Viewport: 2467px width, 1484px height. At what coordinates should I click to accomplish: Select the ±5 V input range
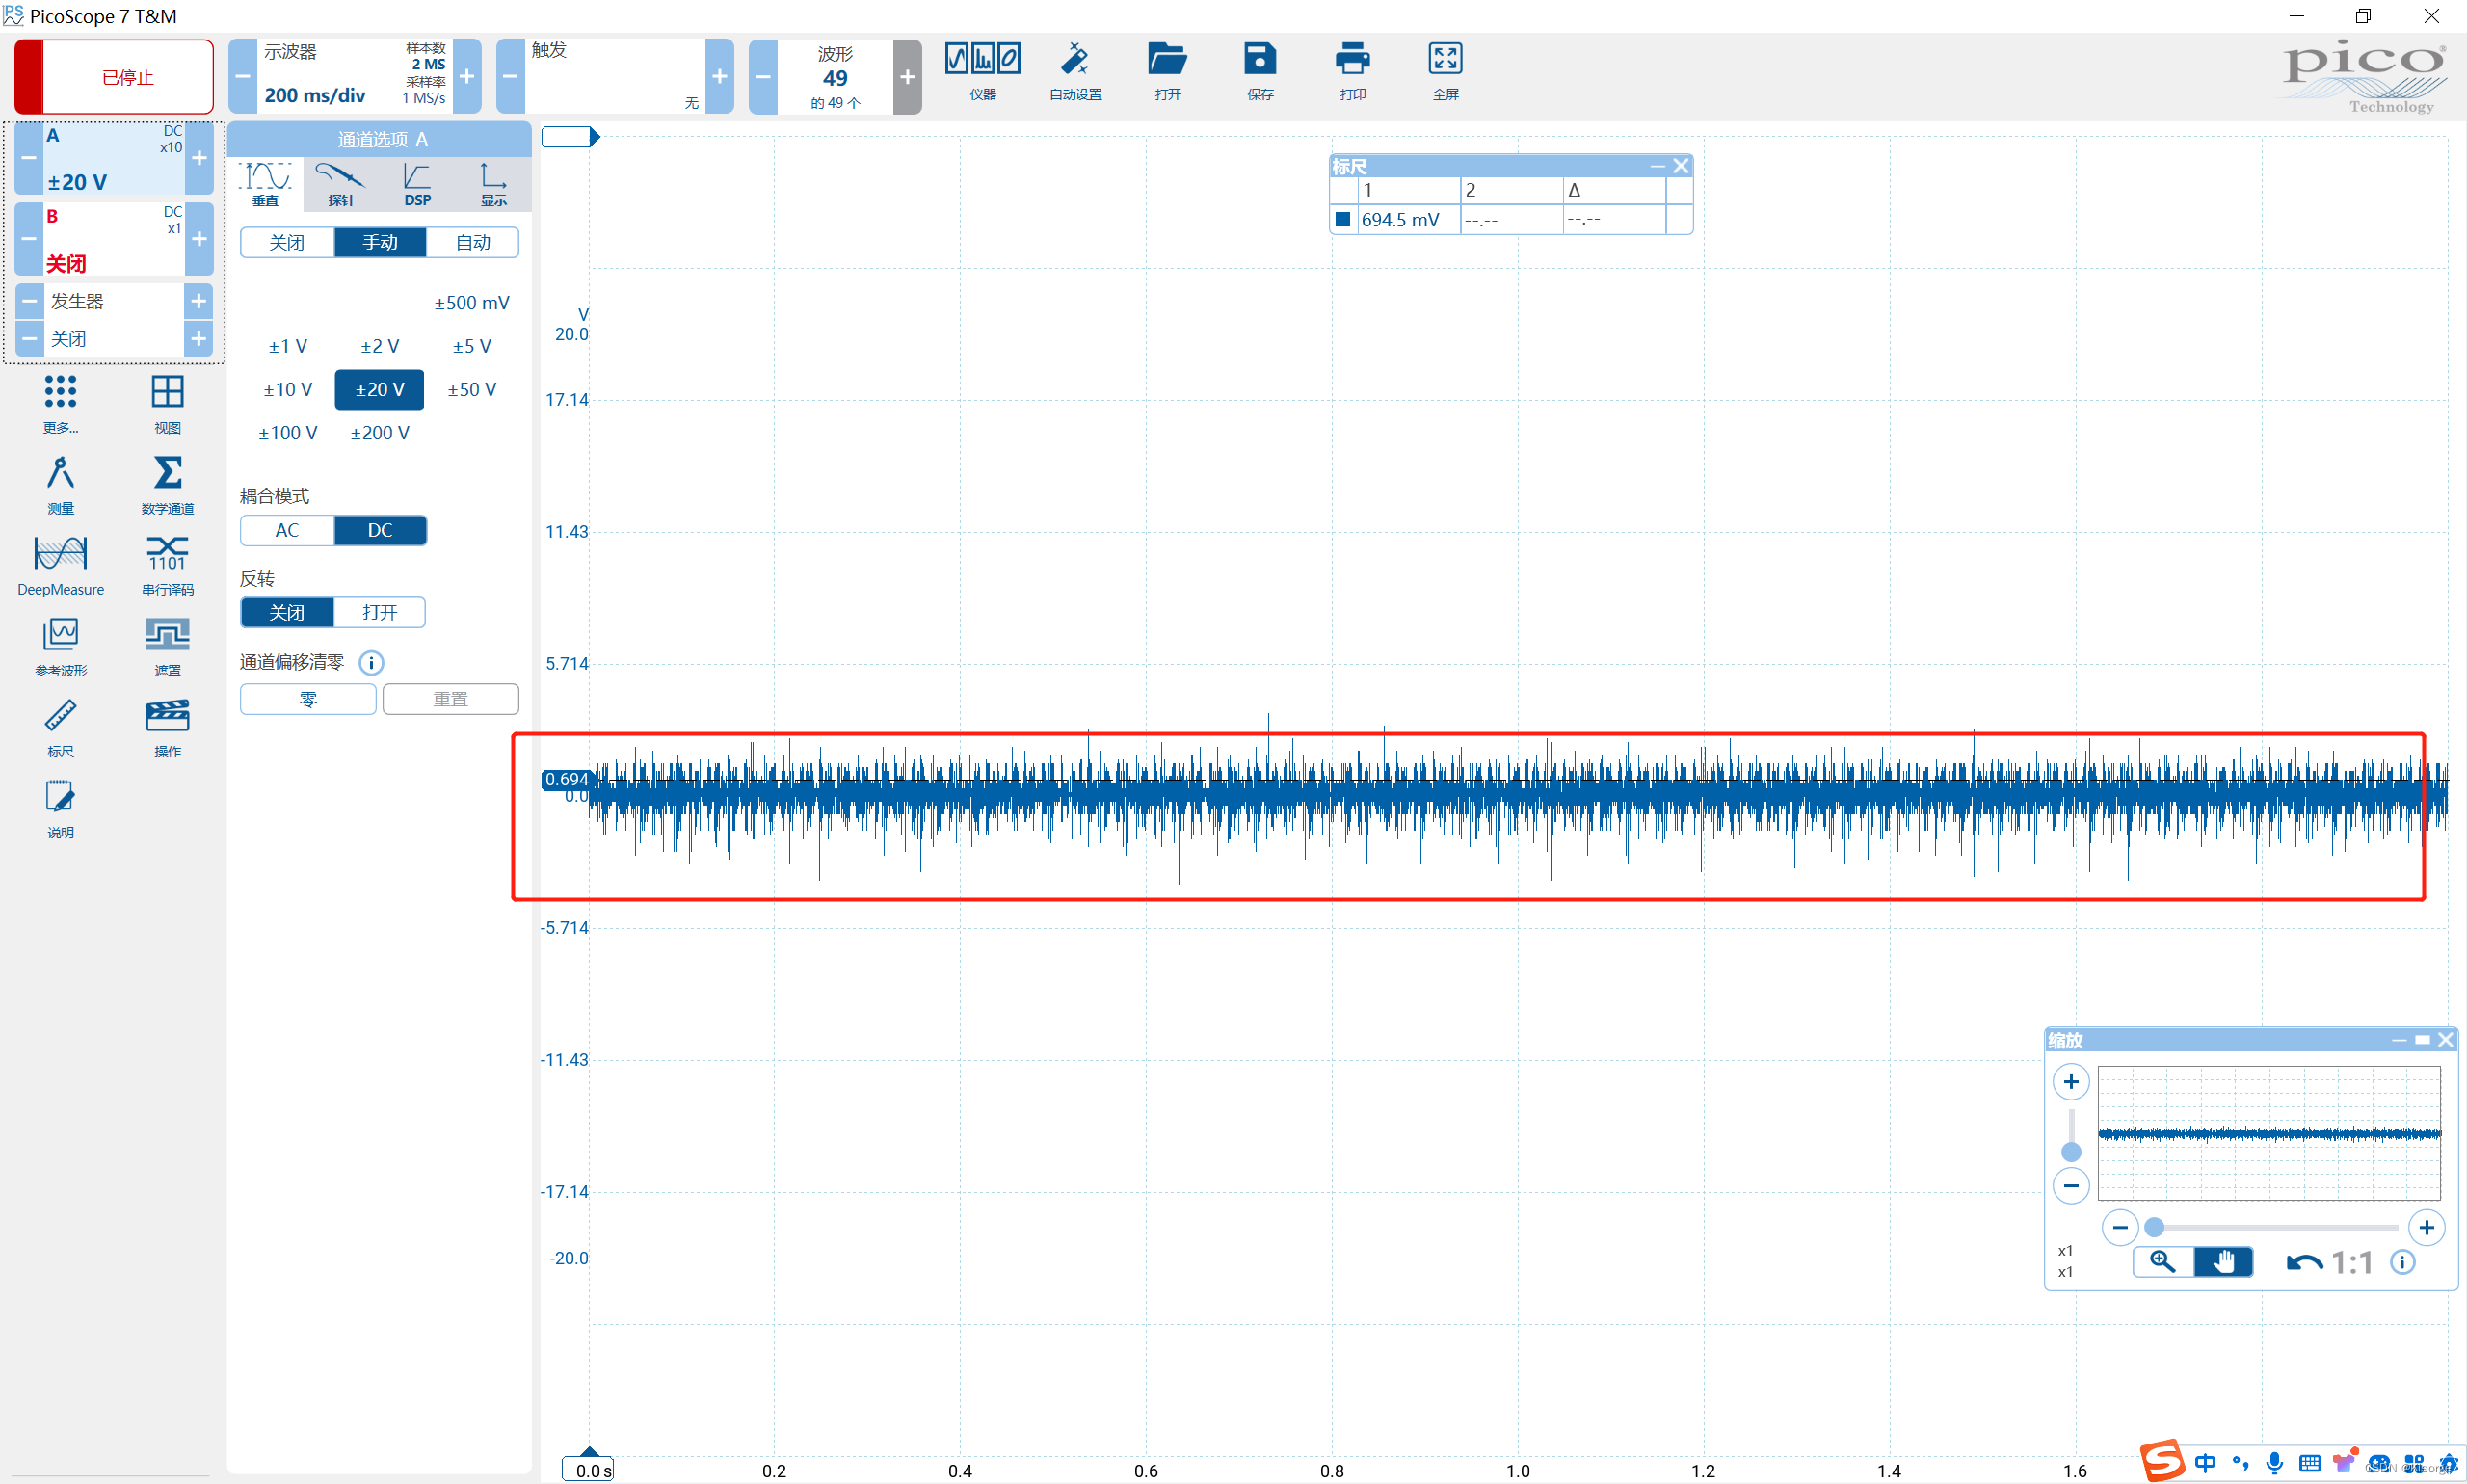[471, 346]
